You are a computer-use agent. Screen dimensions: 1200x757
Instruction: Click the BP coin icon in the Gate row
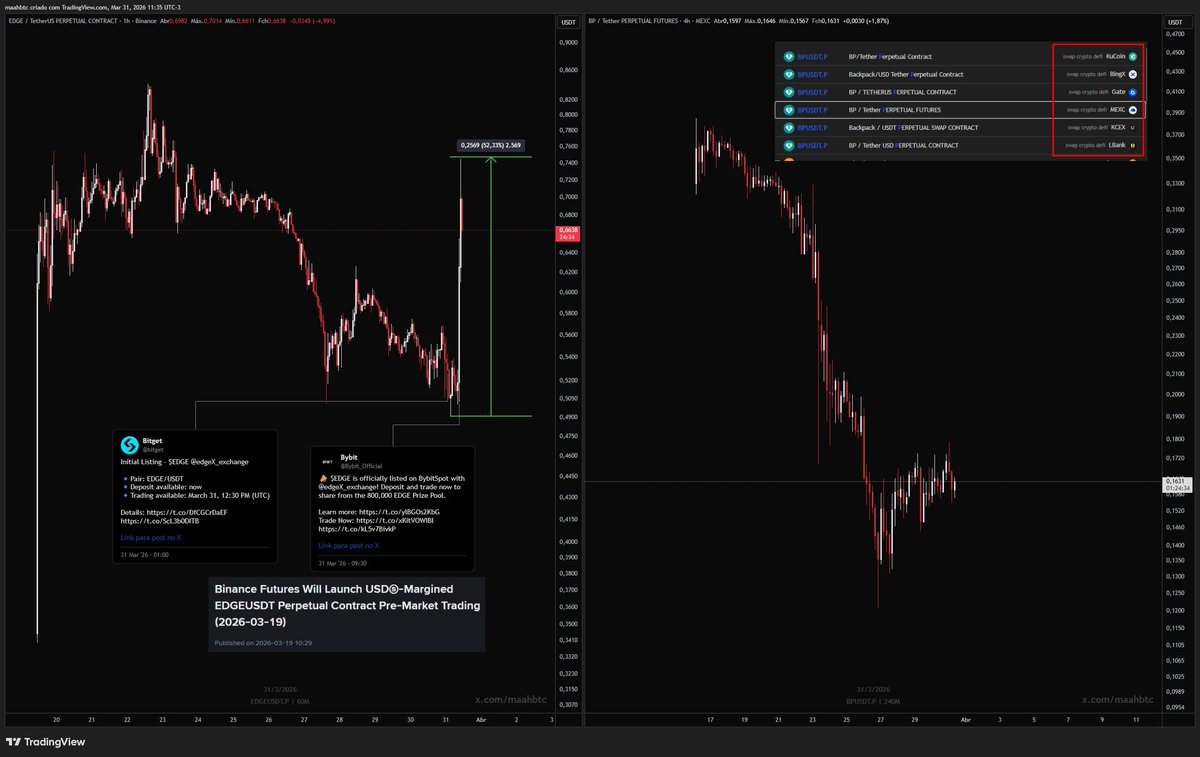[x=788, y=92]
